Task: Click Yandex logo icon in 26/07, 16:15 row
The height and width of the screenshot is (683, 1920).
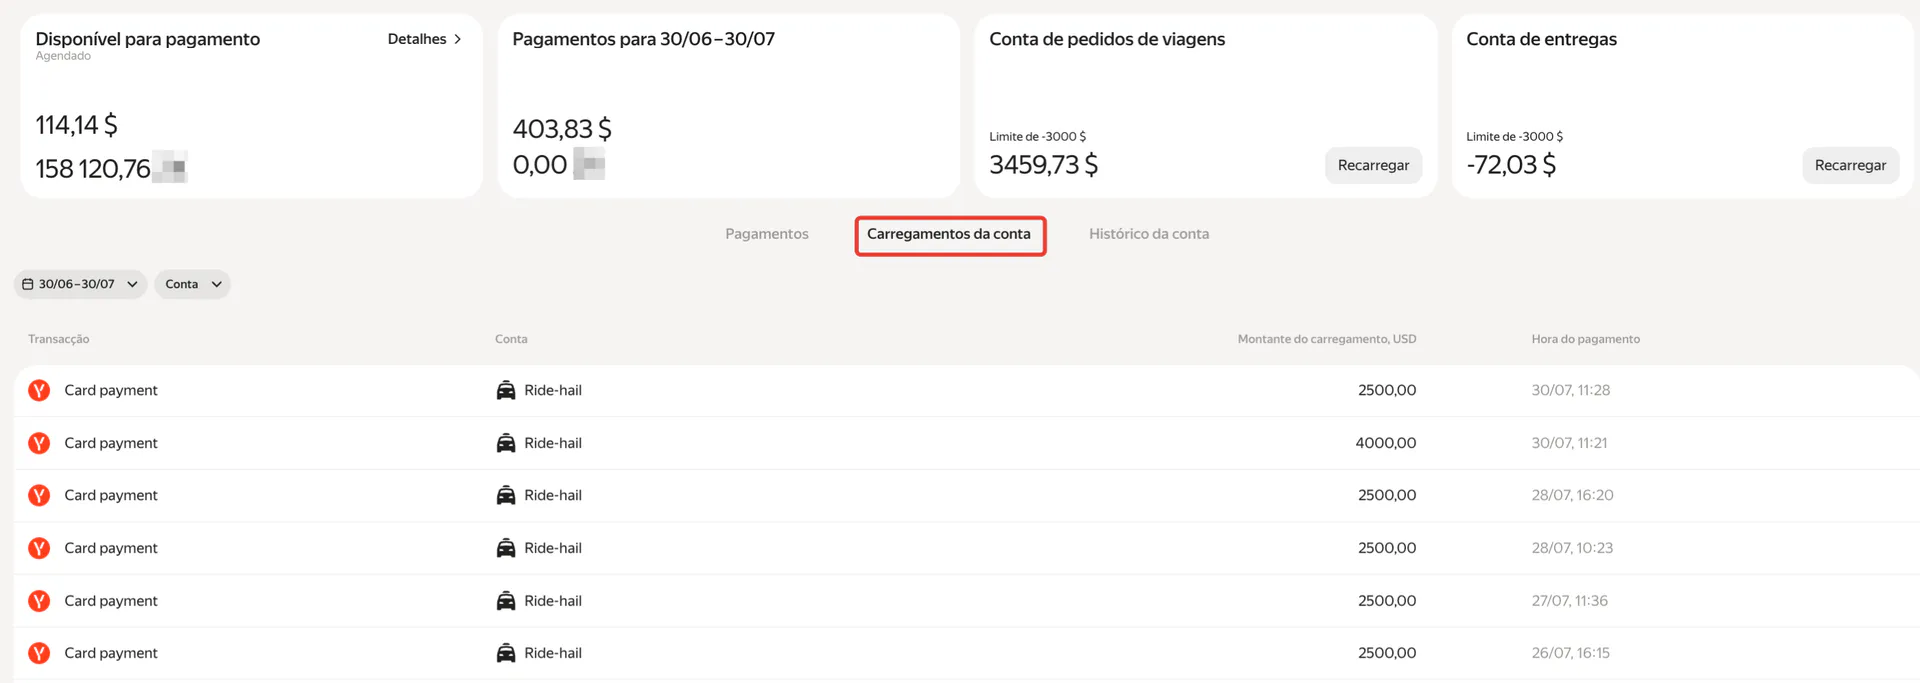Action: pos(39,653)
